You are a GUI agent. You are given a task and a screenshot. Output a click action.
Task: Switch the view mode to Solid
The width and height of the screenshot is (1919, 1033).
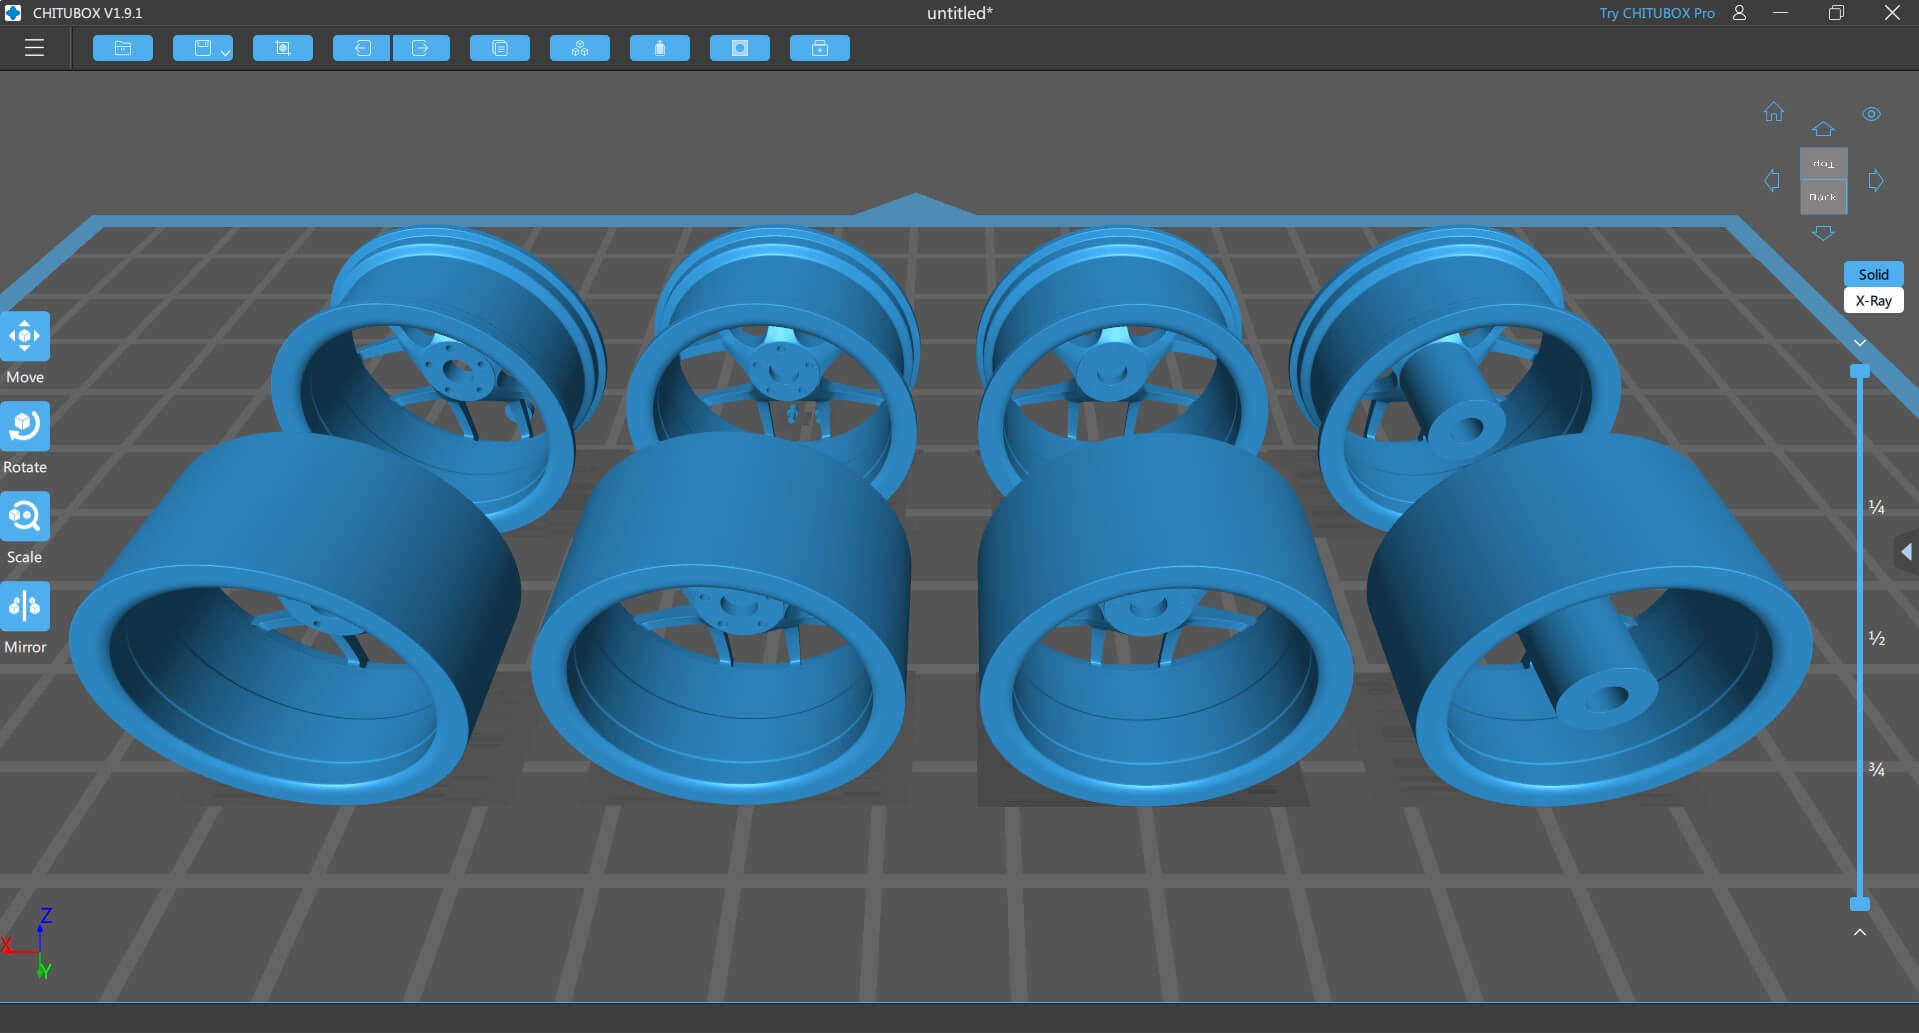pyautogui.click(x=1873, y=274)
